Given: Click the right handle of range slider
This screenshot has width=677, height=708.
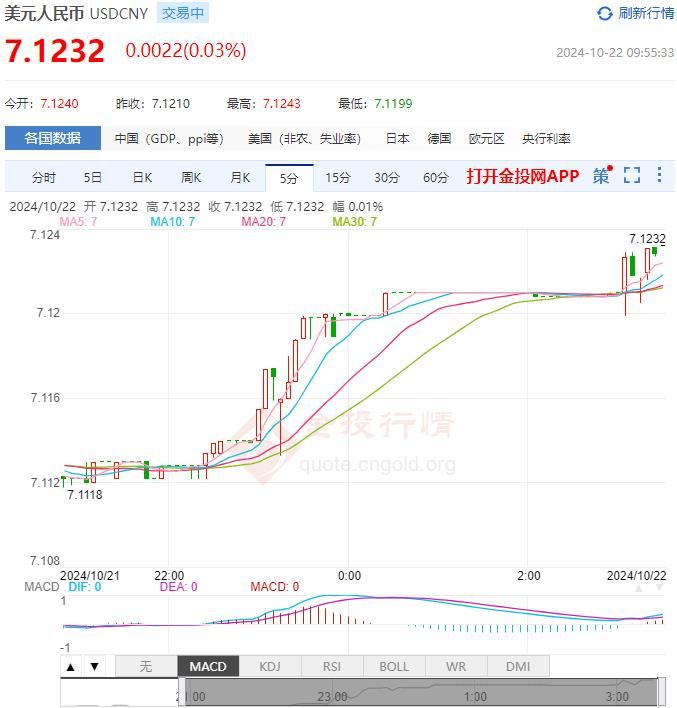Looking at the screenshot, I should coord(661,692).
